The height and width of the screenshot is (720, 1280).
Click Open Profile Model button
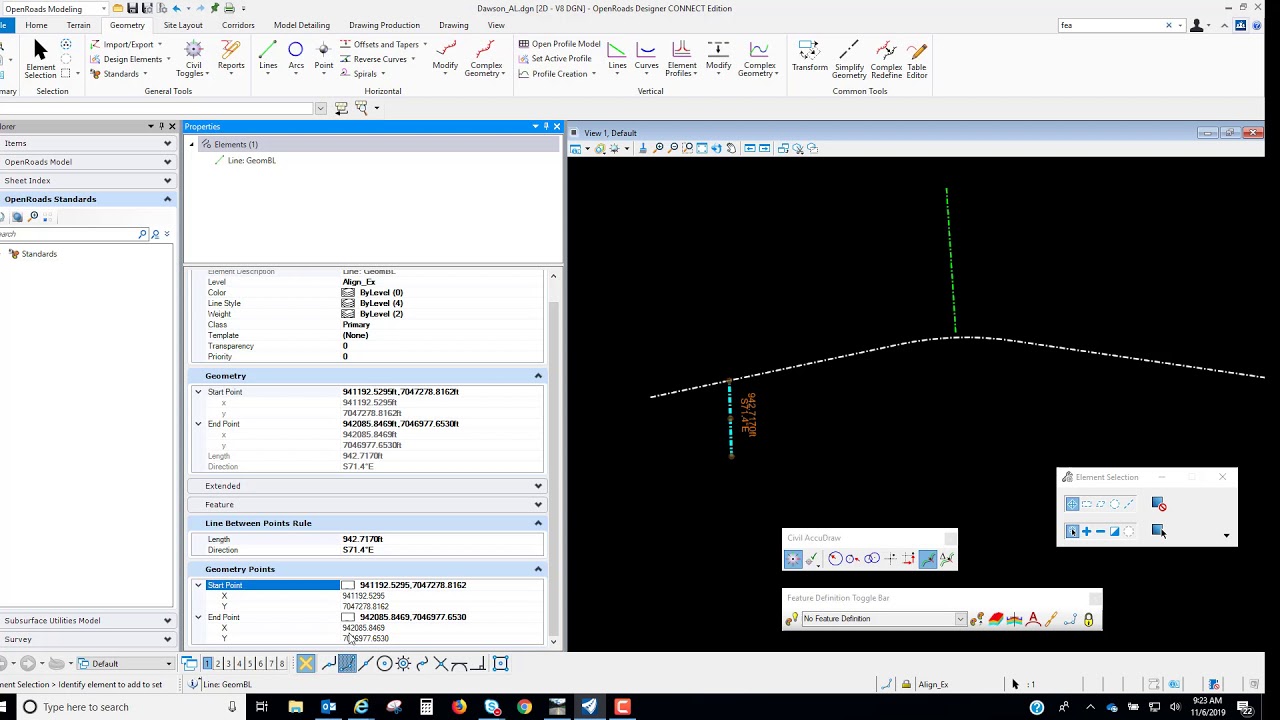pos(559,44)
